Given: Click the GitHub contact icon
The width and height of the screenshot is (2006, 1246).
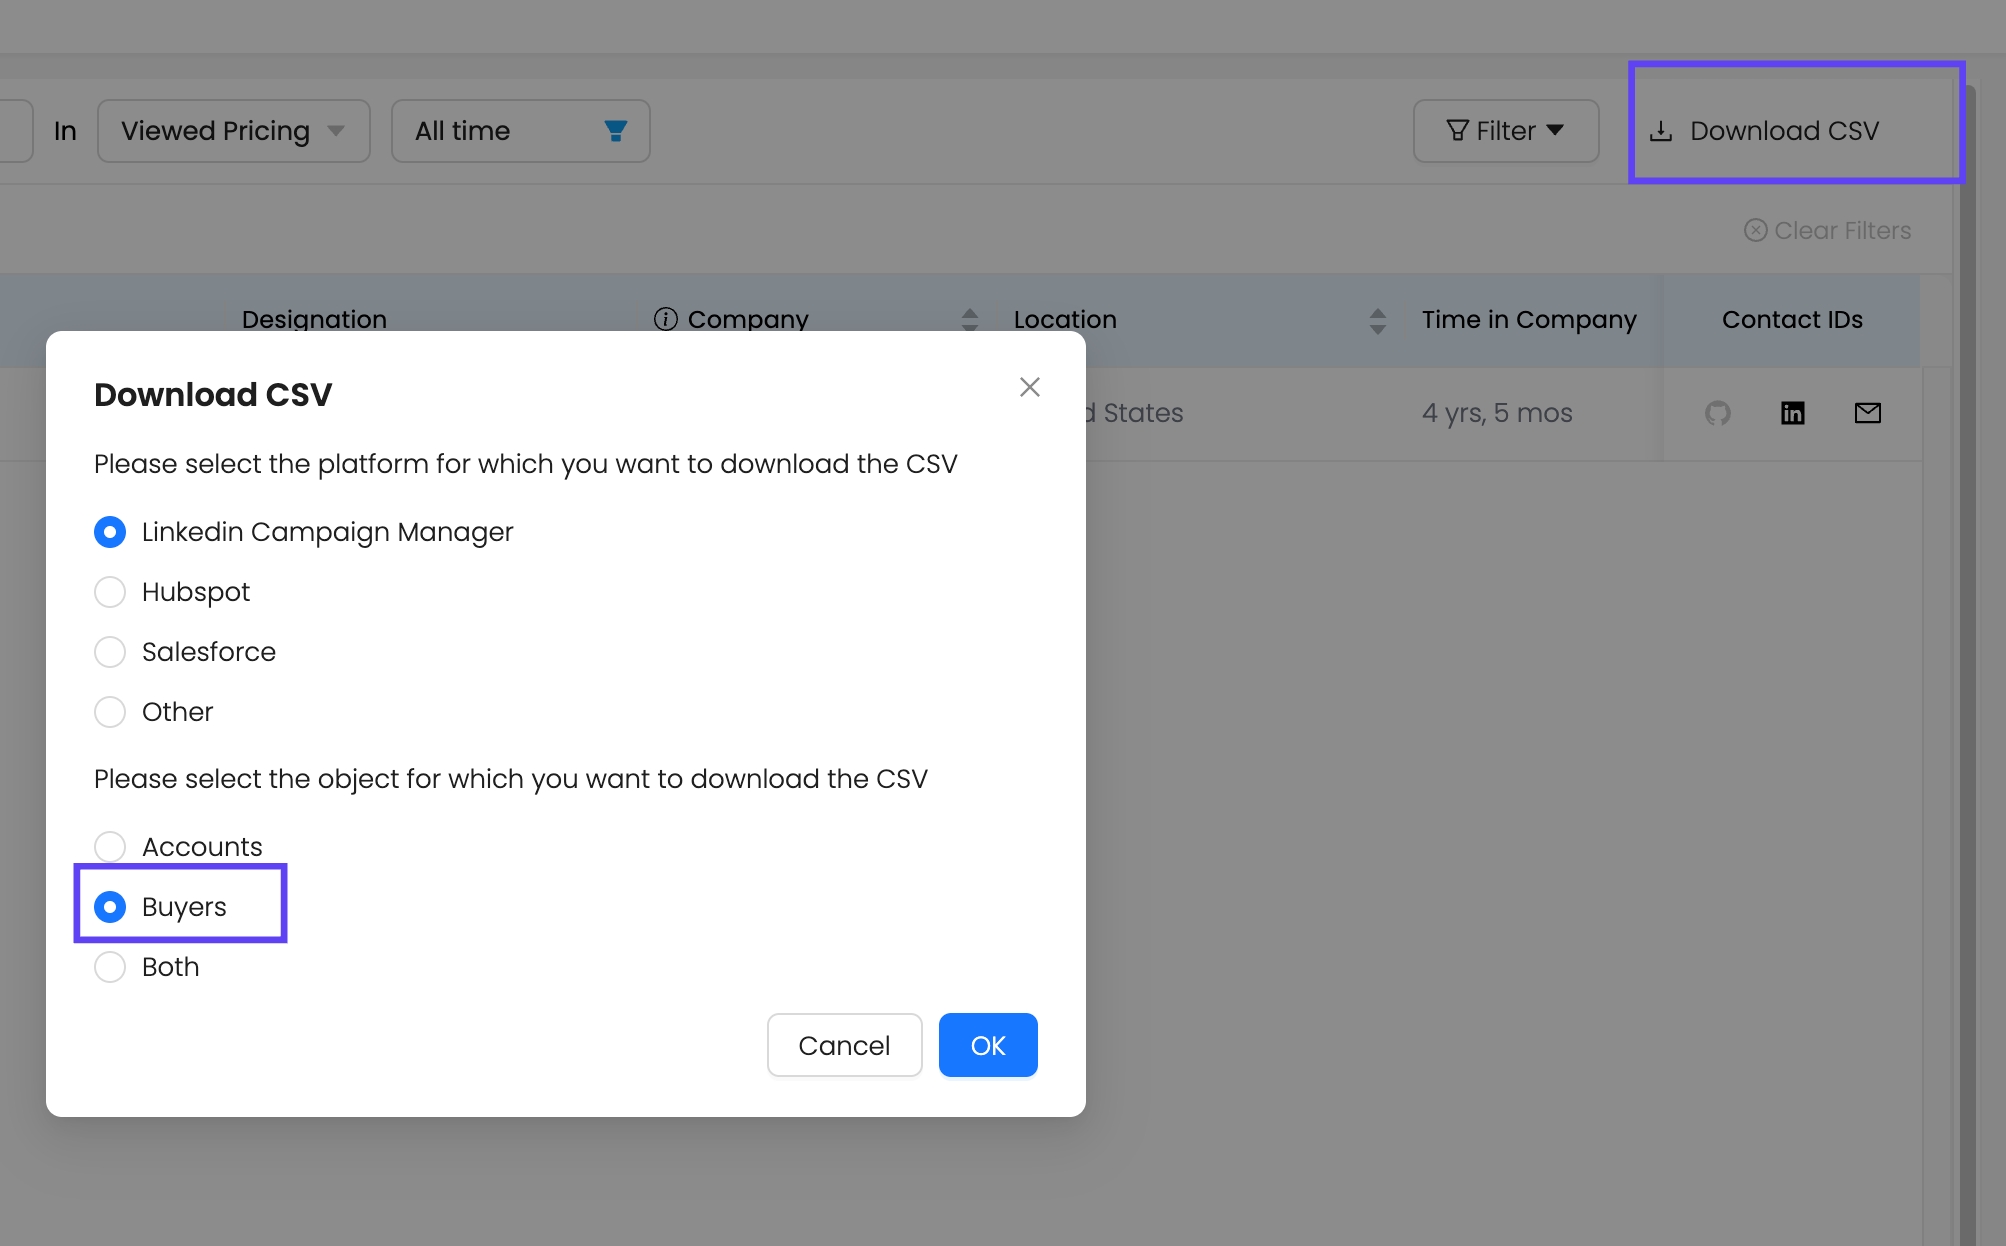Looking at the screenshot, I should pos(1717,413).
